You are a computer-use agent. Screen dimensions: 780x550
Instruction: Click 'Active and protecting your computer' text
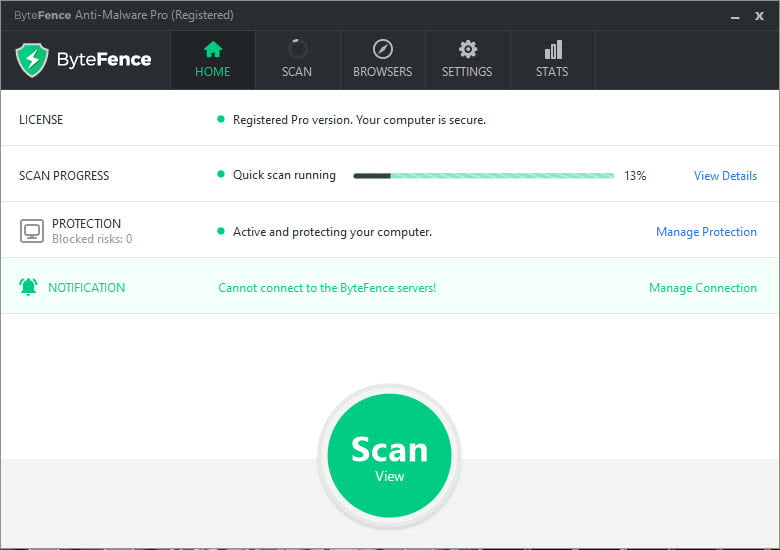(332, 232)
